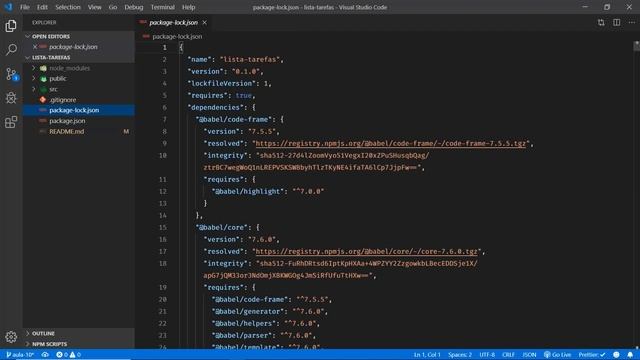Open Source Control view in activity bar

point(11,74)
